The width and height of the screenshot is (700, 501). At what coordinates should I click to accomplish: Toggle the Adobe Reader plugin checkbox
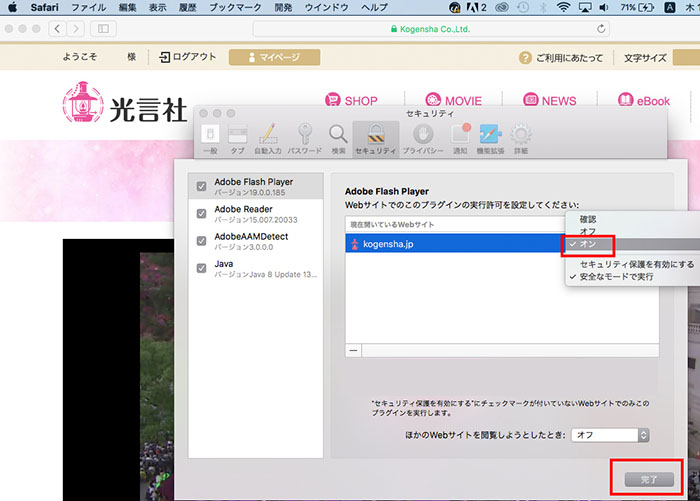pyautogui.click(x=201, y=214)
